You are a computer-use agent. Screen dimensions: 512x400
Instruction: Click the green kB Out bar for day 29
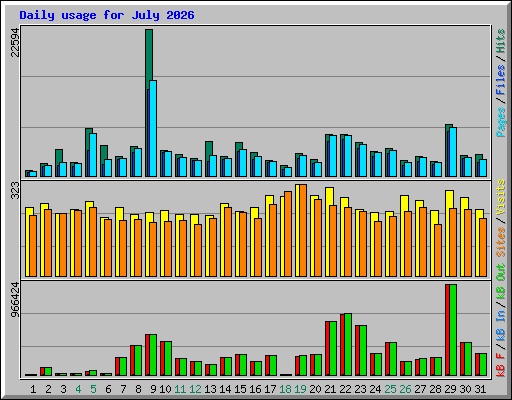453,330
